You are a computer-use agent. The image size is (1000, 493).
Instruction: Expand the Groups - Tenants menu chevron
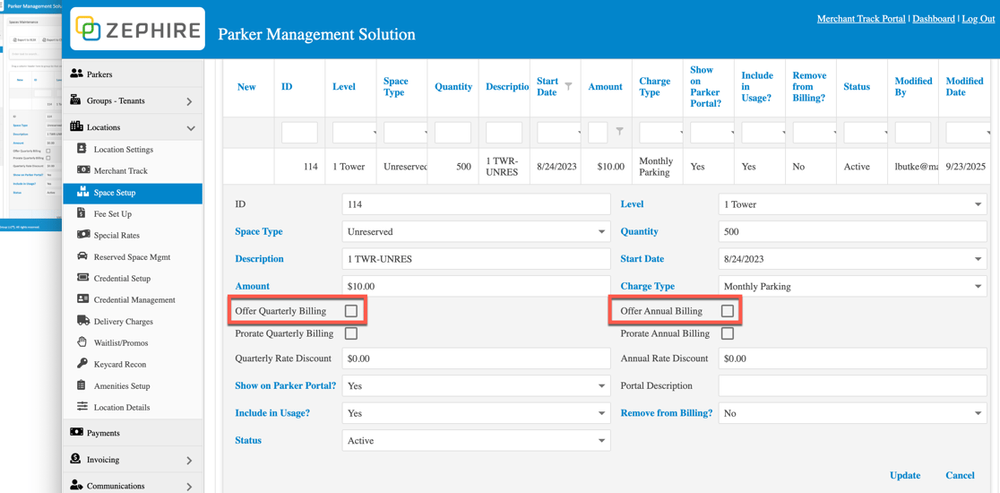(189, 101)
